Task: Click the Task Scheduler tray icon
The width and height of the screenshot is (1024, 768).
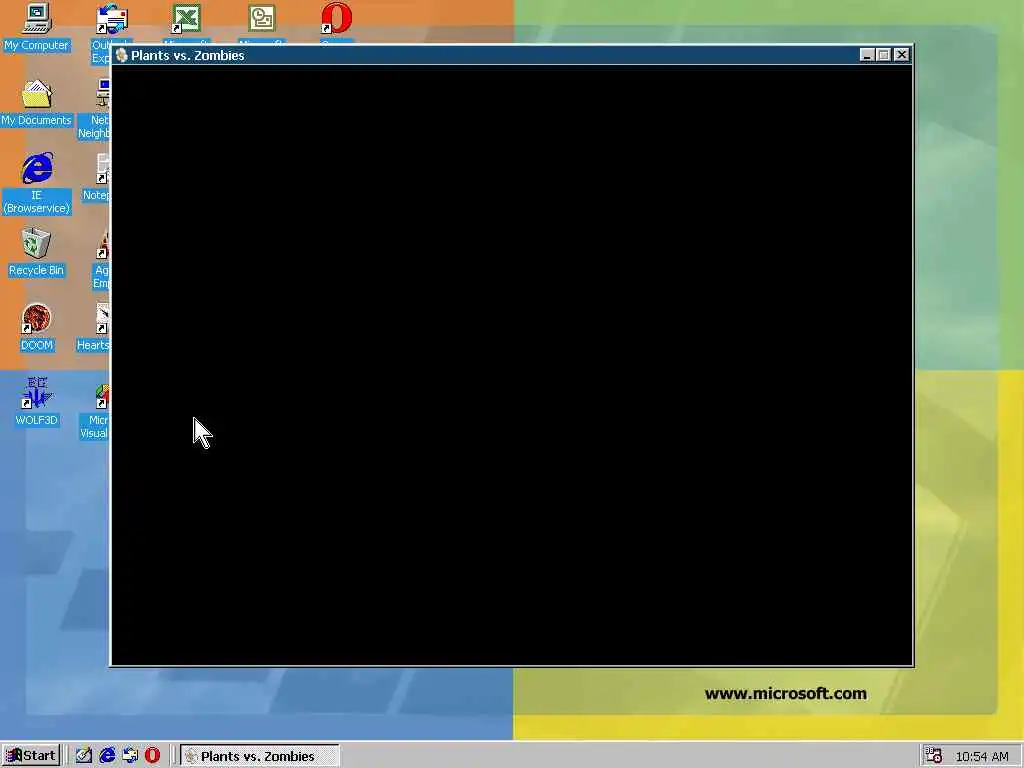Action: pyautogui.click(x=933, y=756)
